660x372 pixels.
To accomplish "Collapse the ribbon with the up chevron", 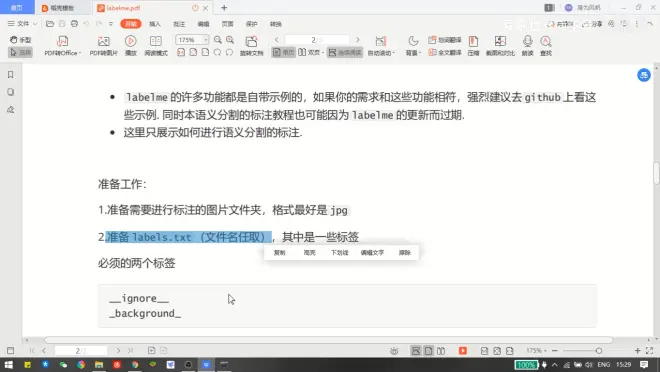I will tap(650, 24).
